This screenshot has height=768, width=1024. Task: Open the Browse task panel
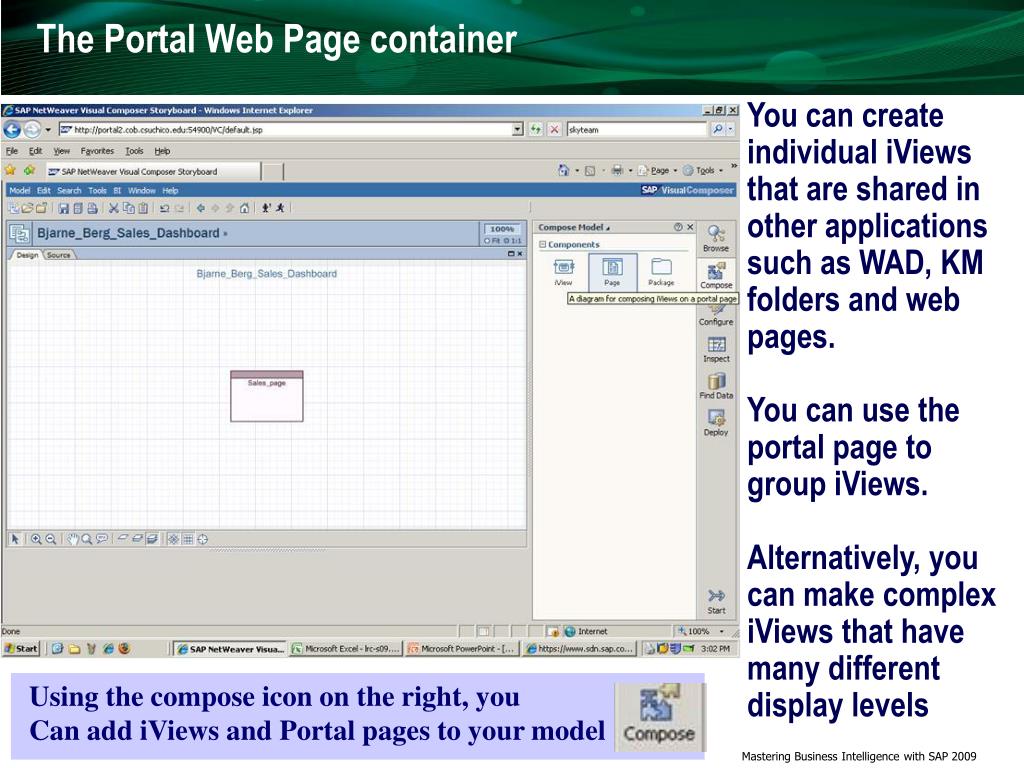pyautogui.click(x=716, y=239)
